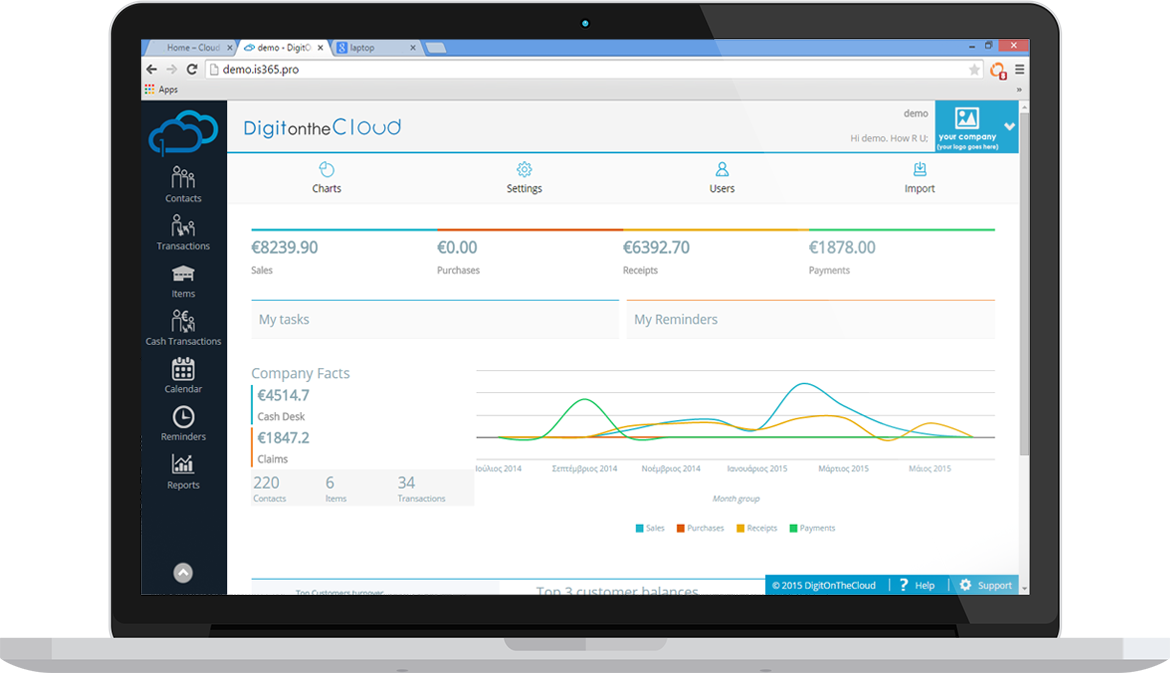Click the browser forward arrow
The image size is (1170, 673).
click(x=172, y=69)
